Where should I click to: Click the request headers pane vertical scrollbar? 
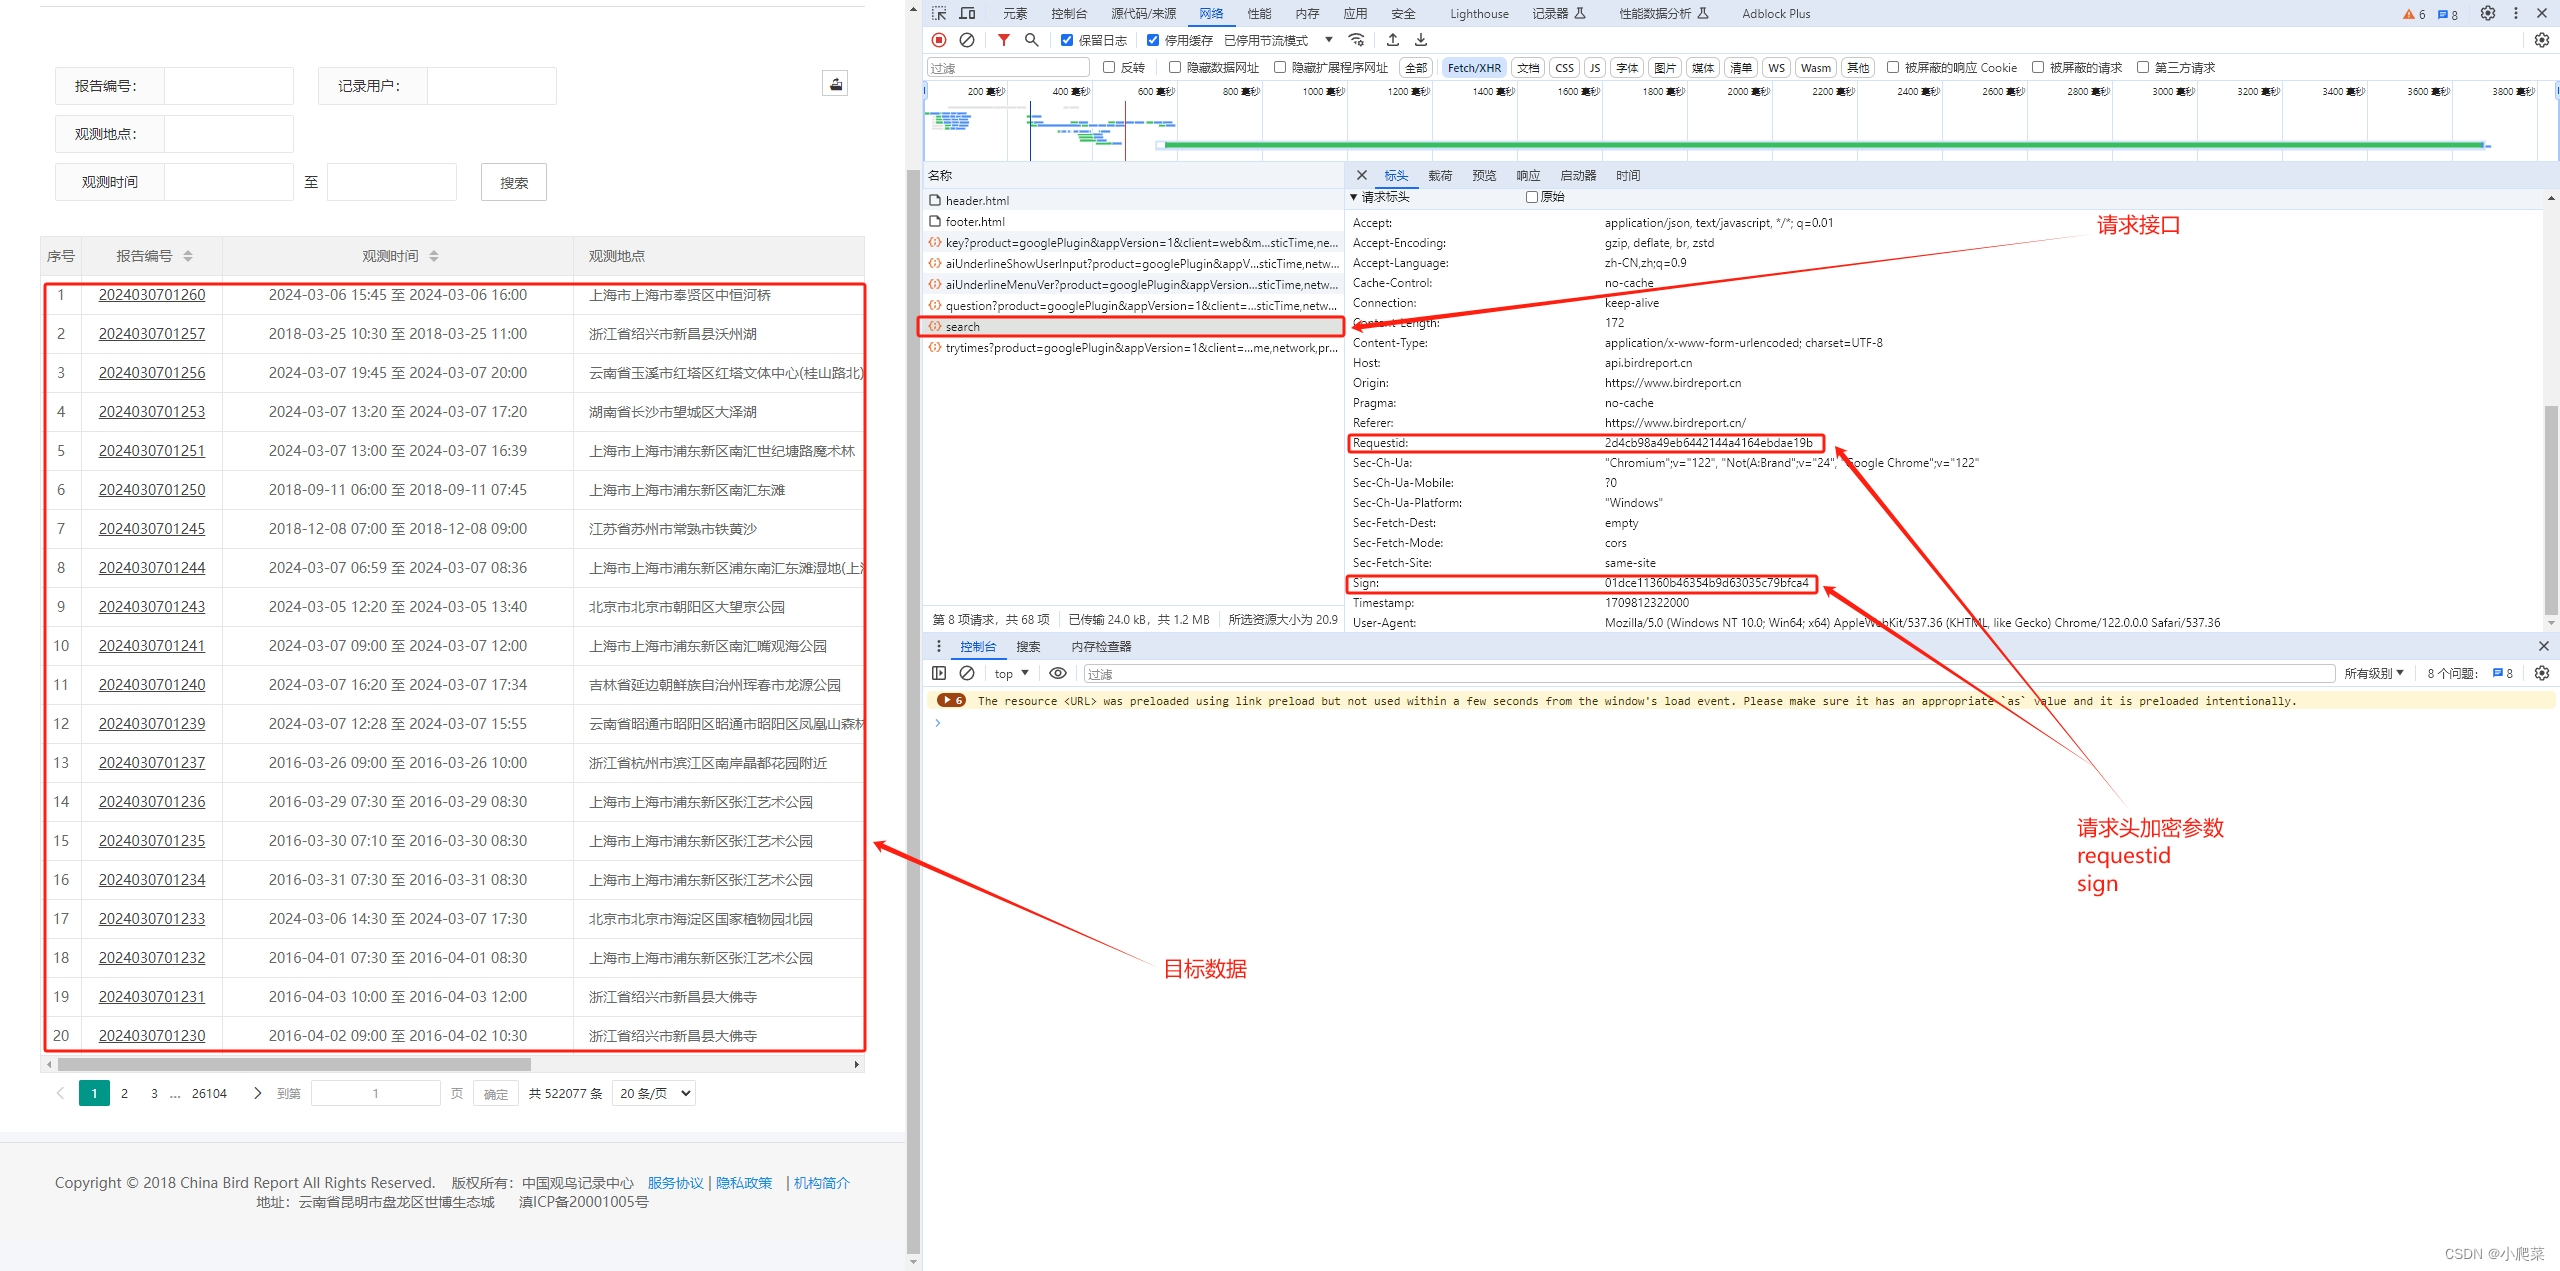point(2550,510)
